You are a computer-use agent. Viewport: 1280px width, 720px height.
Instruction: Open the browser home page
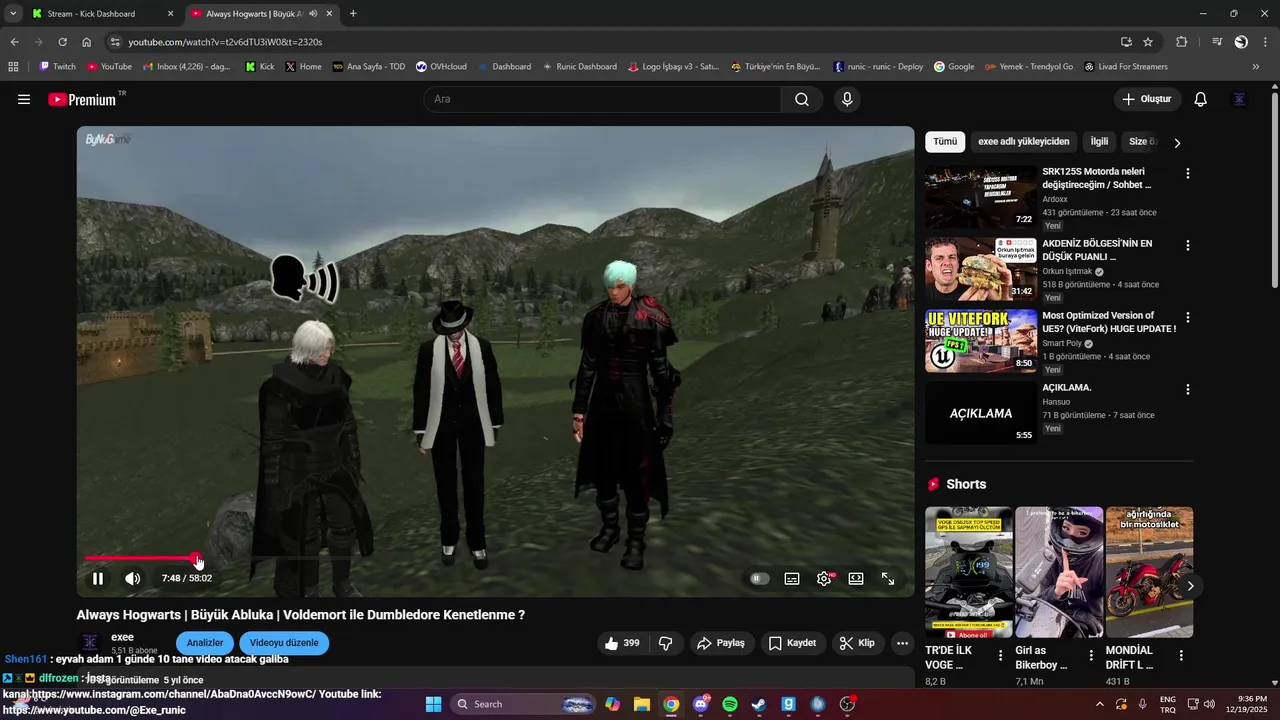pos(87,42)
